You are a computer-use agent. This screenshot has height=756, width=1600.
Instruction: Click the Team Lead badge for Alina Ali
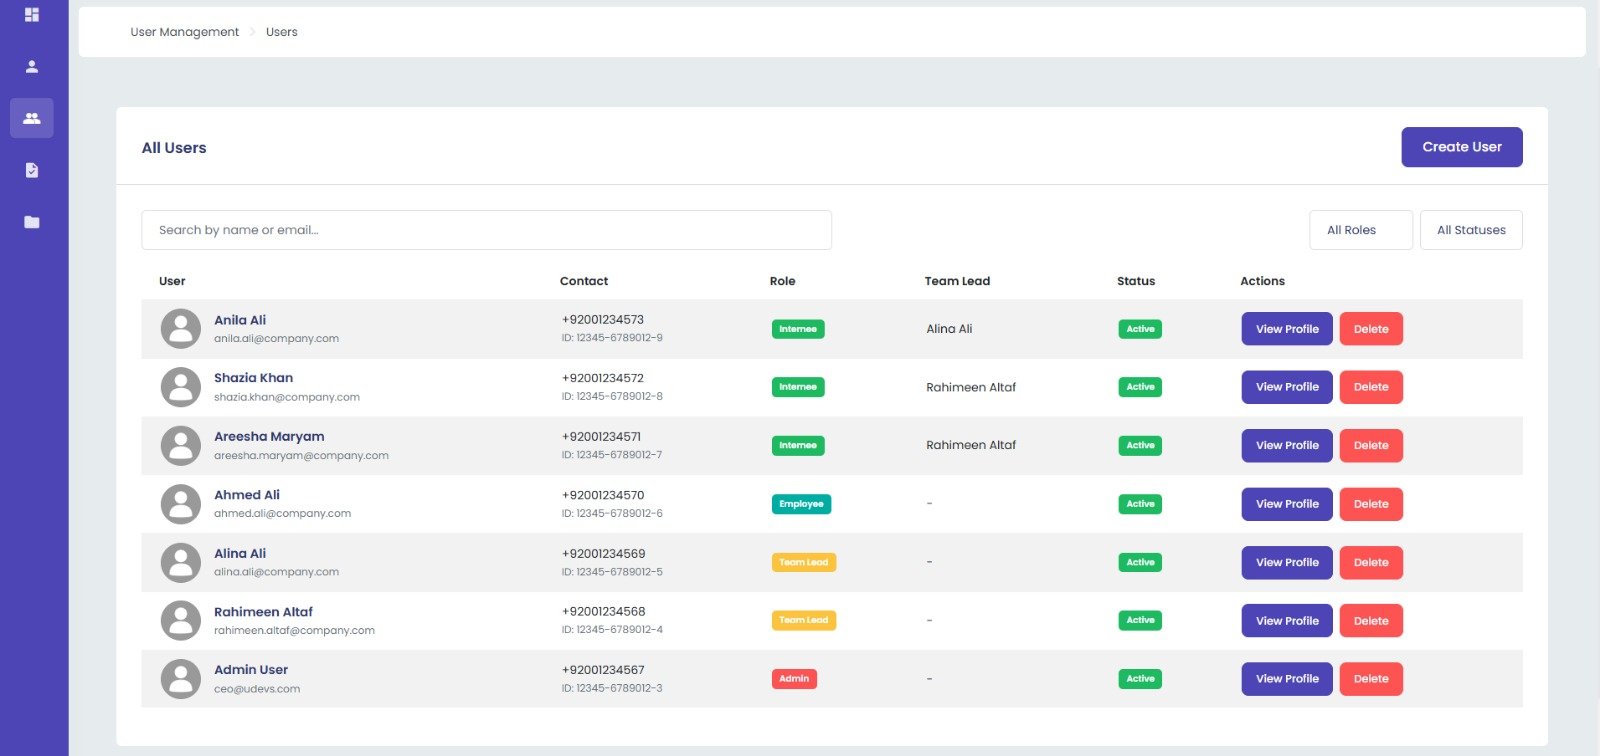804,562
